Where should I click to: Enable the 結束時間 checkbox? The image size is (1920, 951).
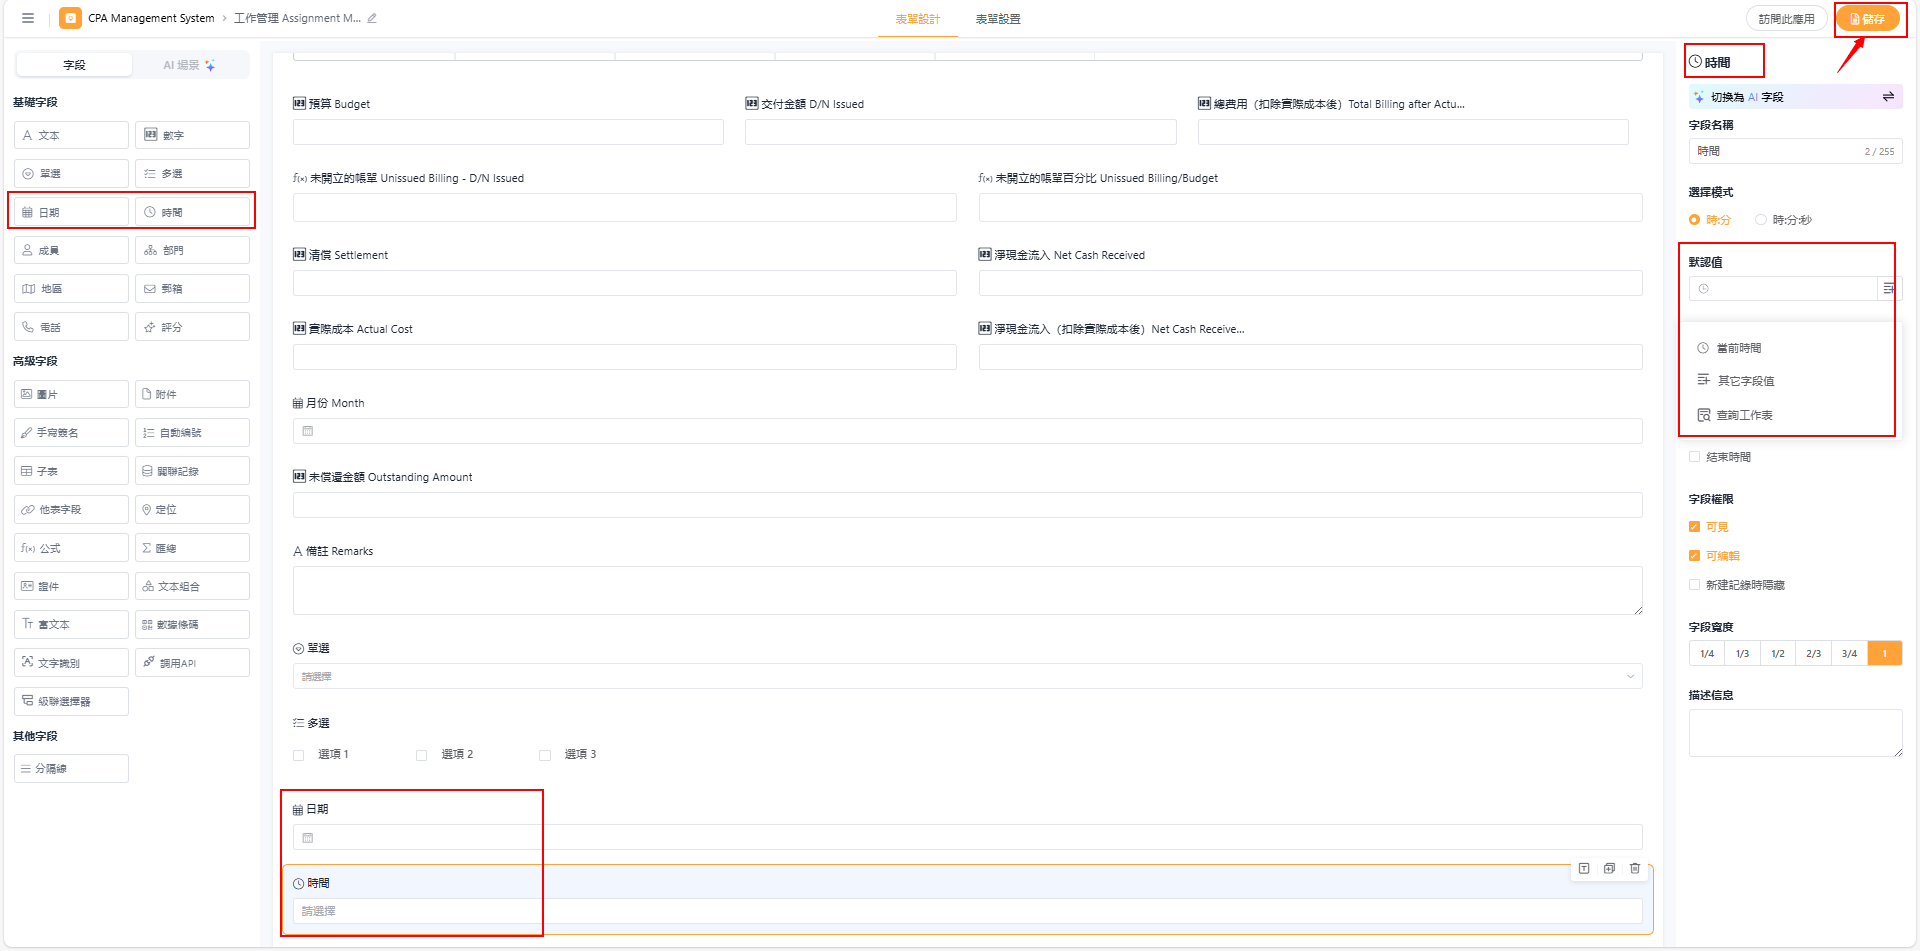coord(1695,457)
